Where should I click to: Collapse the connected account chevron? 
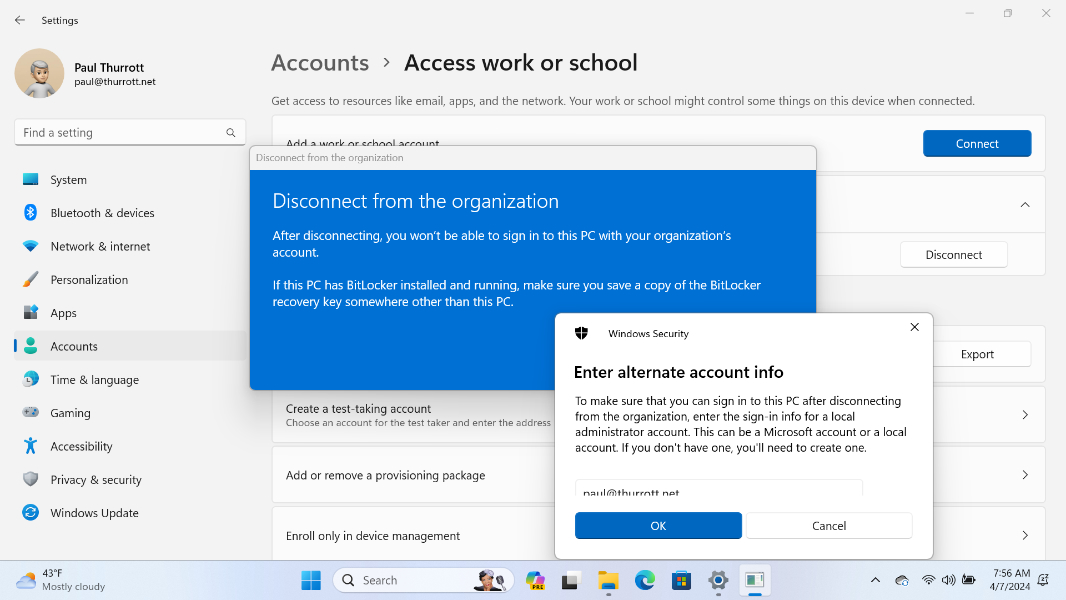point(1024,204)
